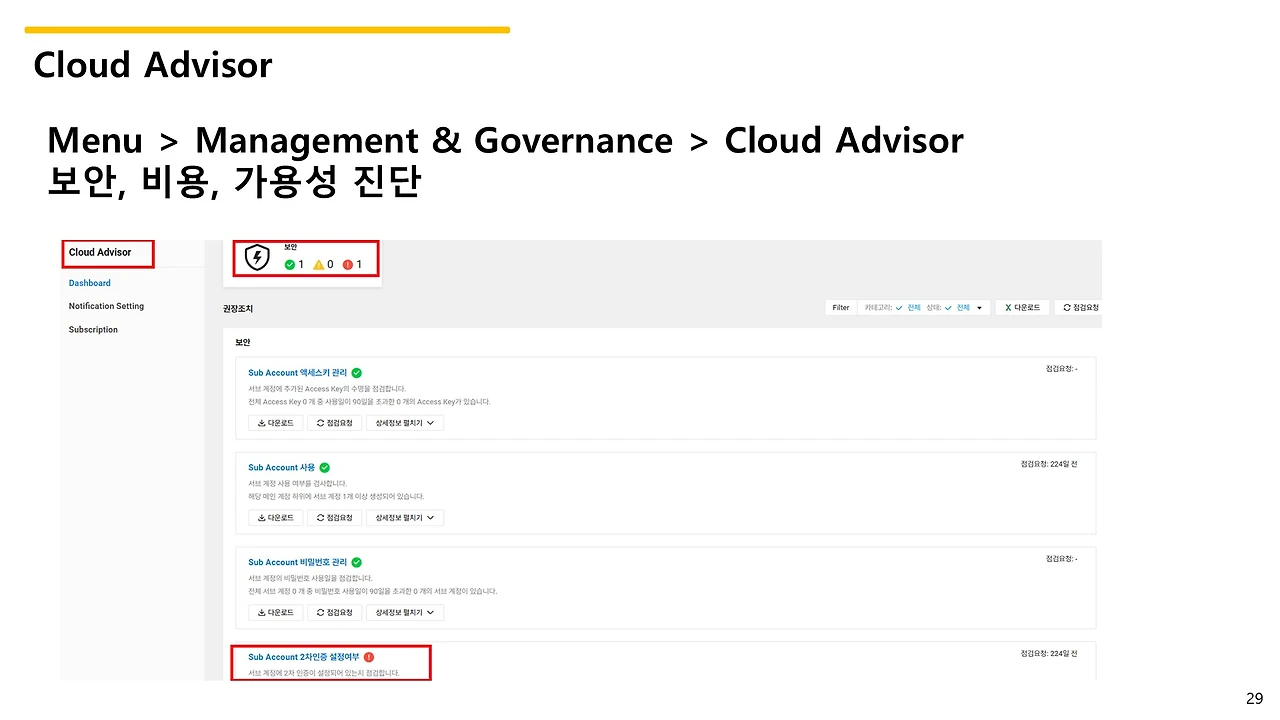This screenshot has height=720, width=1280.
Task: Open the Sub Account 비밀번호 관리 link
Action: pyautogui.click(x=298, y=563)
